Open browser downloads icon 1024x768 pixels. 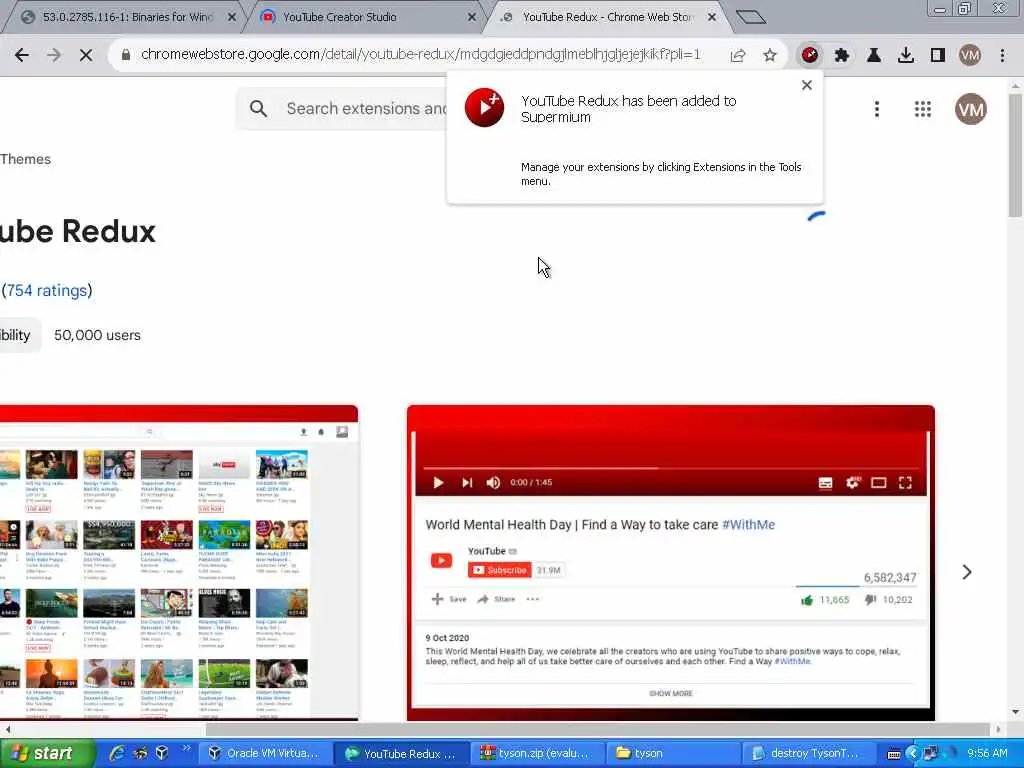point(906,56)
